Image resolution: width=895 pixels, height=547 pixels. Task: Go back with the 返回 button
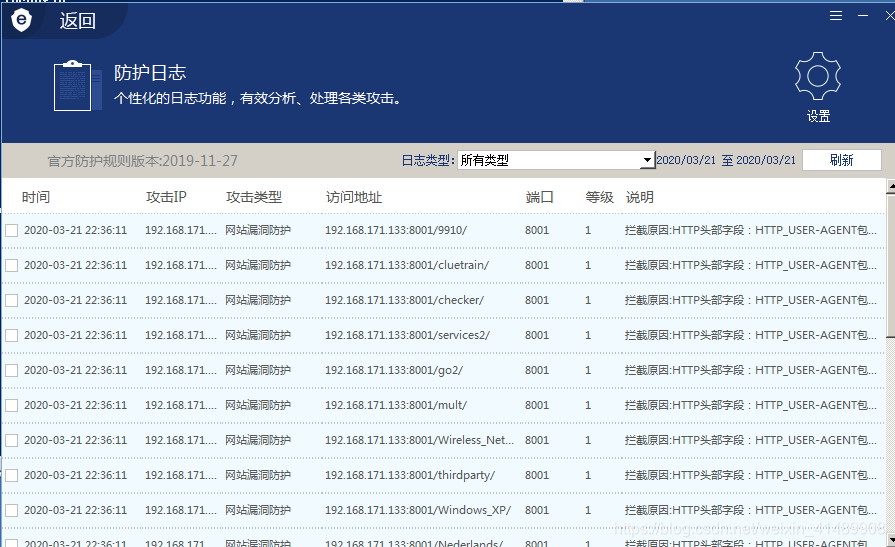[77, 21]
